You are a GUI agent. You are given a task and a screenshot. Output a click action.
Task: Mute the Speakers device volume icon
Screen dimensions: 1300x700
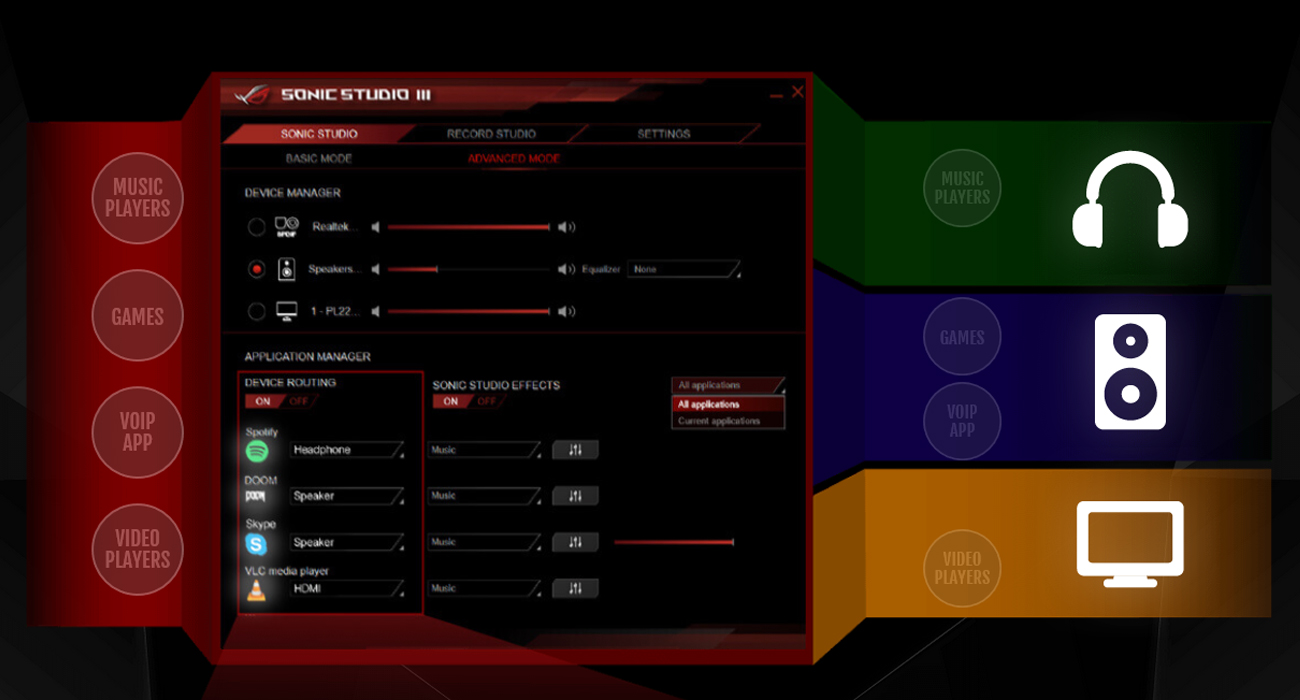376,269
